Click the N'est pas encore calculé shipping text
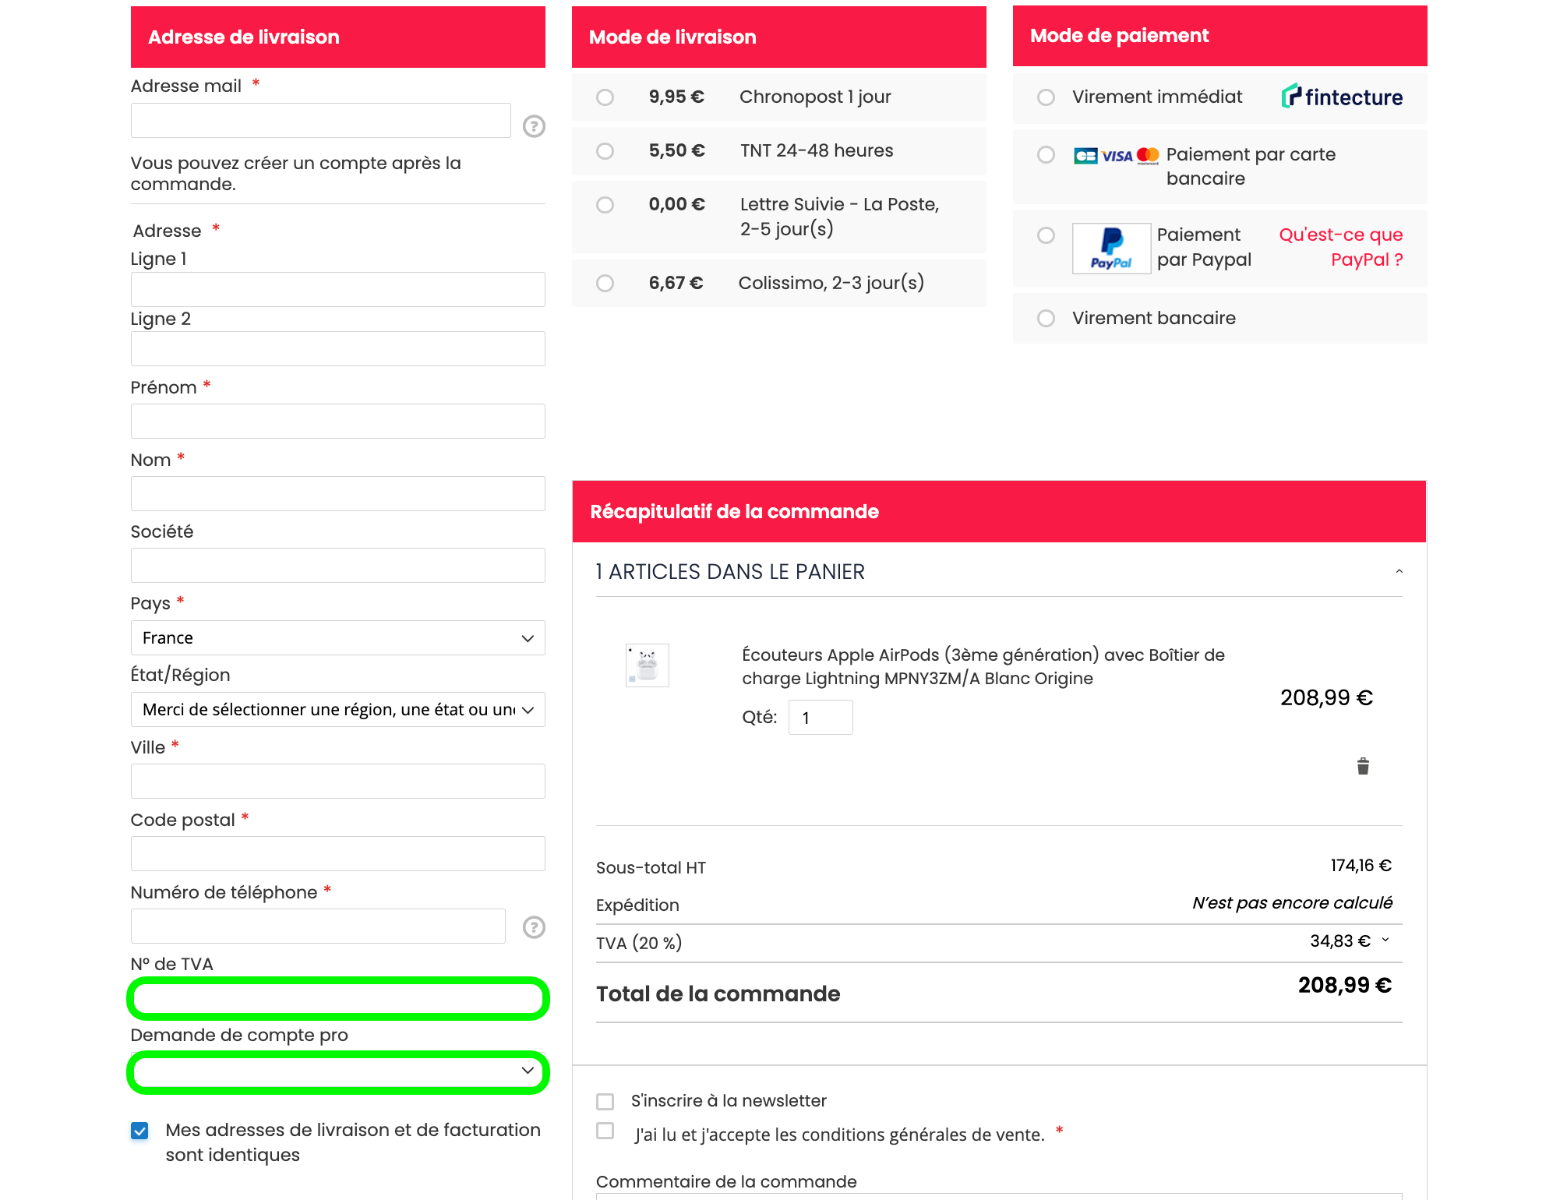The width and height of the screenshot is (1558, 1200). [x=1292, y=903]
